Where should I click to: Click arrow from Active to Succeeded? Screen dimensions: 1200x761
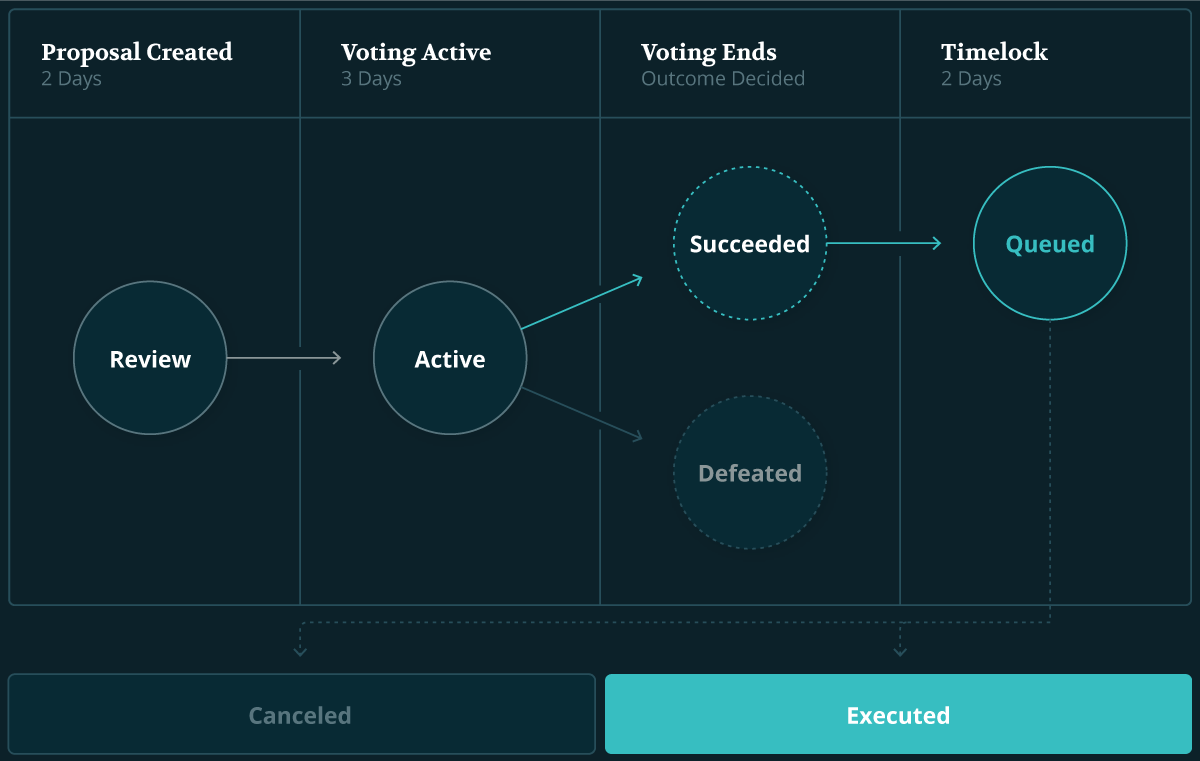(x=582, y=302)
